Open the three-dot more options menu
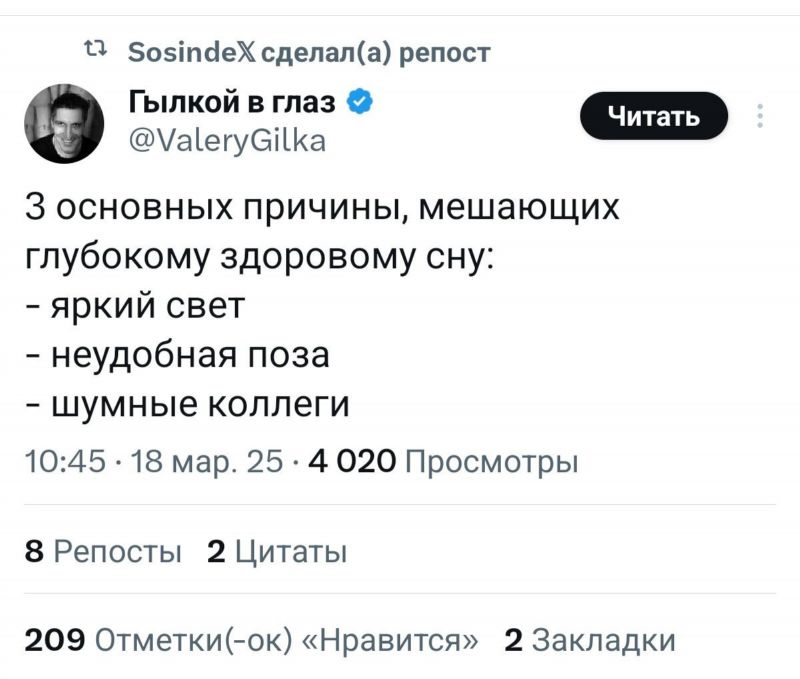This screenshot has height=679, width=800. [760, 116]
